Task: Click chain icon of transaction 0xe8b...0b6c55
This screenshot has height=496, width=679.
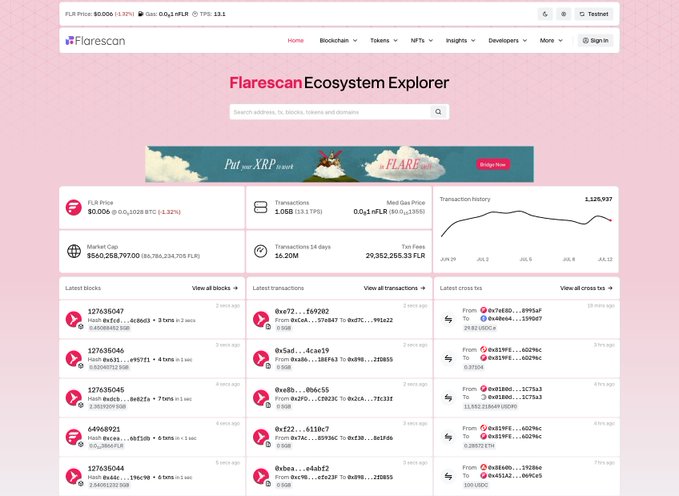Action: [x=261, y=398]
